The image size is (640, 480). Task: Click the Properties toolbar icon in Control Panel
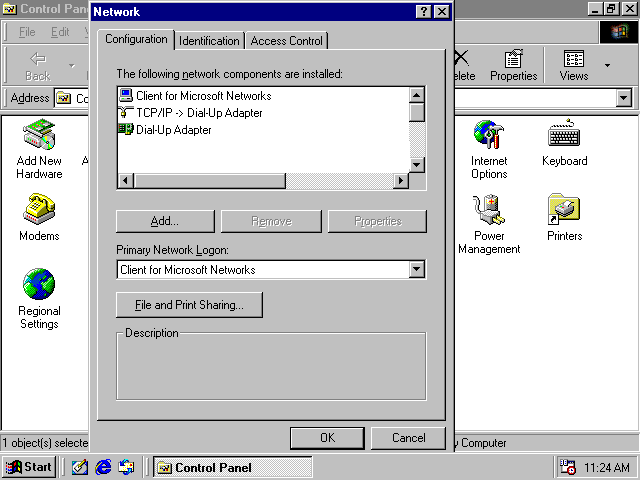513,65
